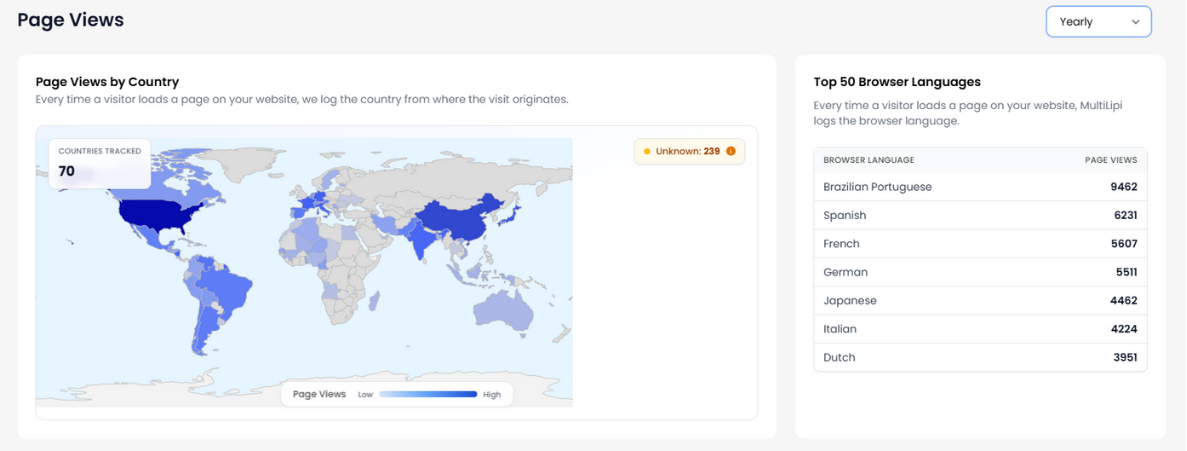Image resolution: width=1187 pixels, height=451 pixels.
Task: Select the Brazilian Portuguese row
Action: tap(980, 187)
